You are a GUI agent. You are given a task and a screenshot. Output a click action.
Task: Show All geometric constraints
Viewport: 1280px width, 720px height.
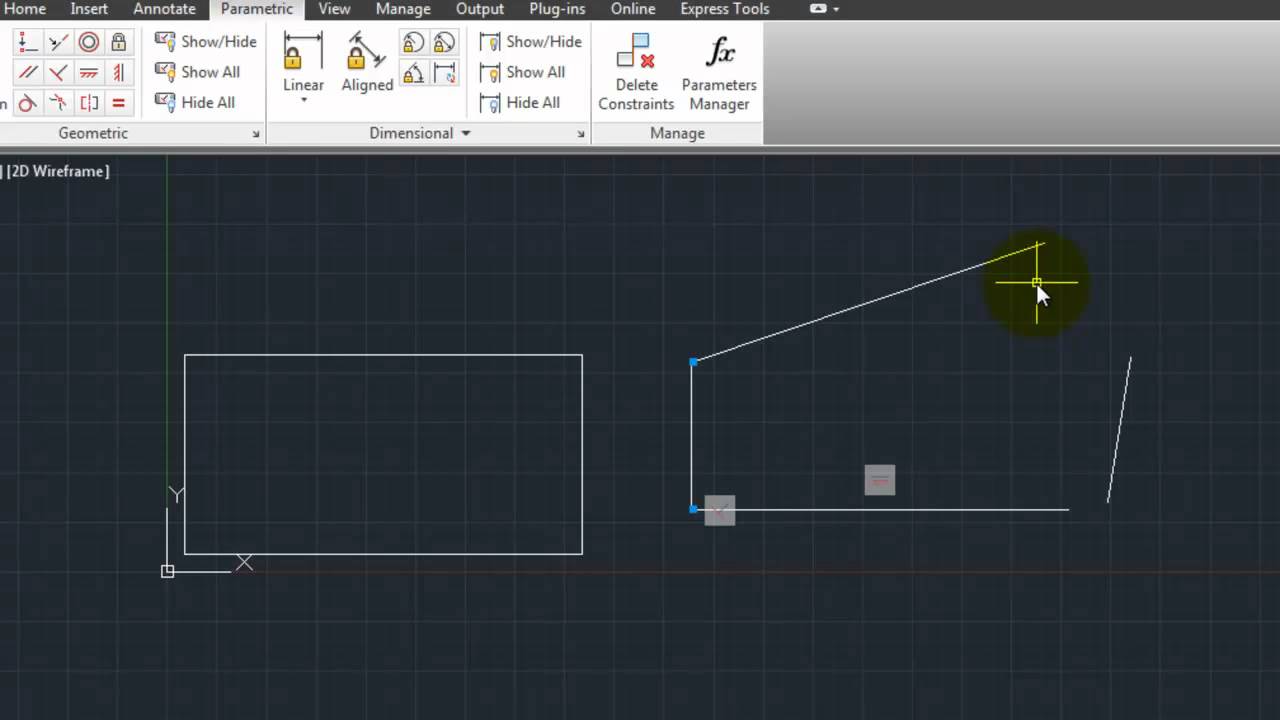[x=197, y=72]
